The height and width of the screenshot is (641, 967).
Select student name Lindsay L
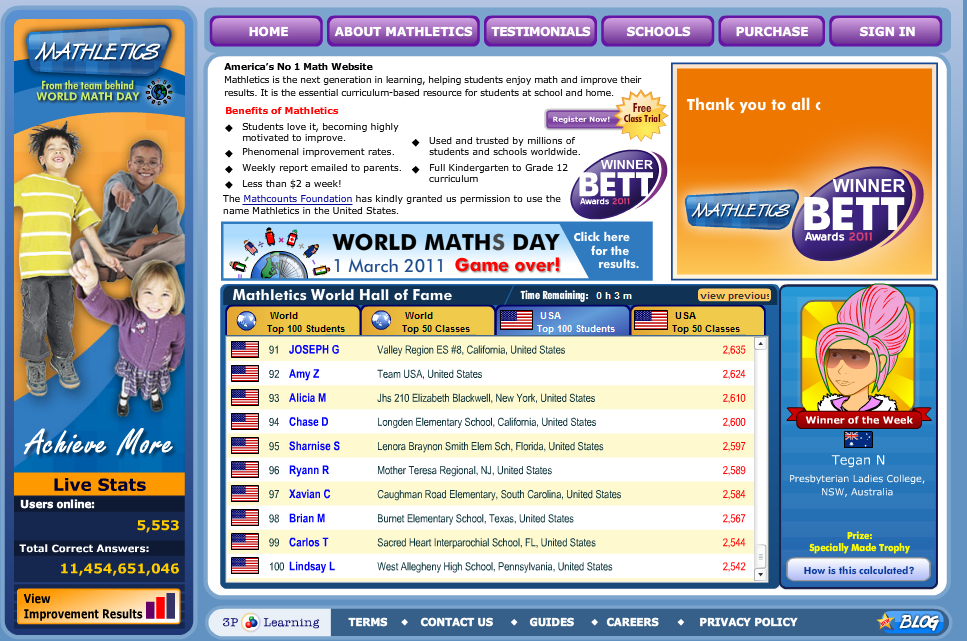[x=311, y=566]
